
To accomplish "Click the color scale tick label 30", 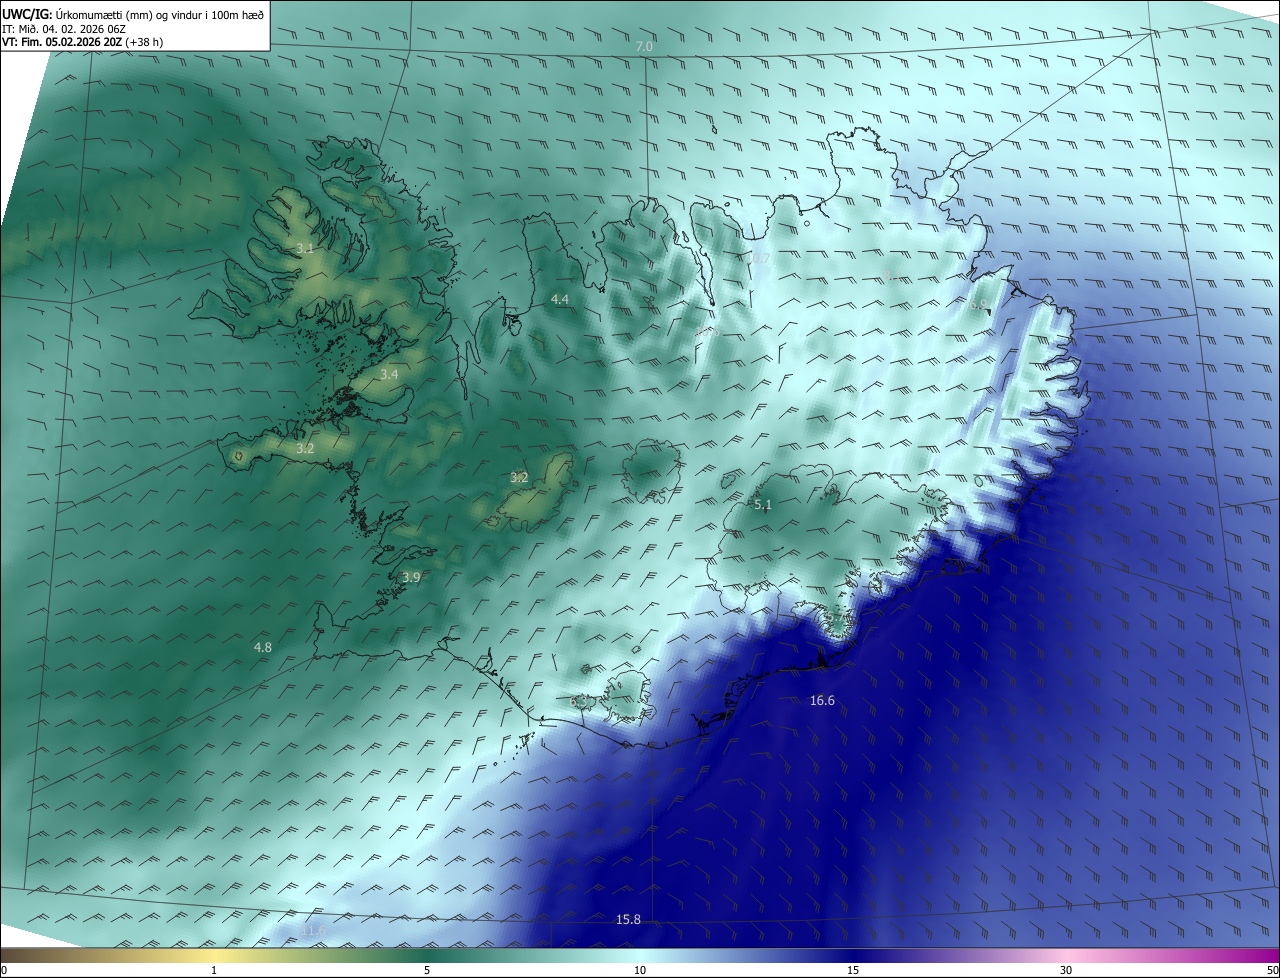I will pos(1066,971).
